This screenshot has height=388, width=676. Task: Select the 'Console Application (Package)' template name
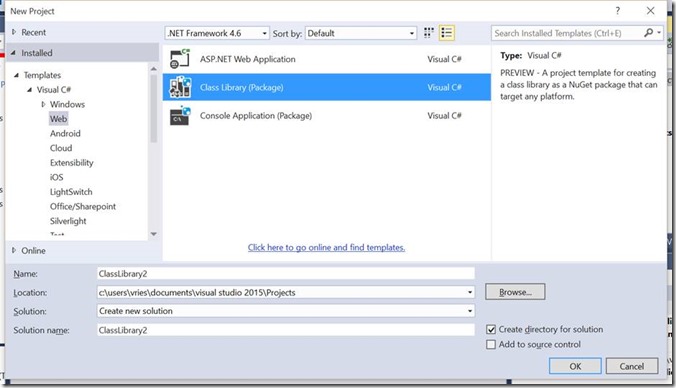[x=256, y=116]
